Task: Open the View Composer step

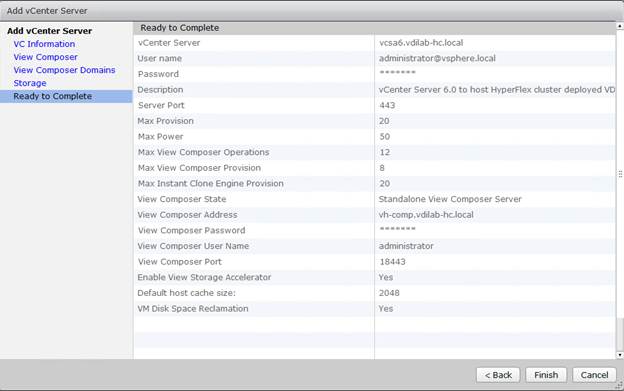Action: (45, 57)
